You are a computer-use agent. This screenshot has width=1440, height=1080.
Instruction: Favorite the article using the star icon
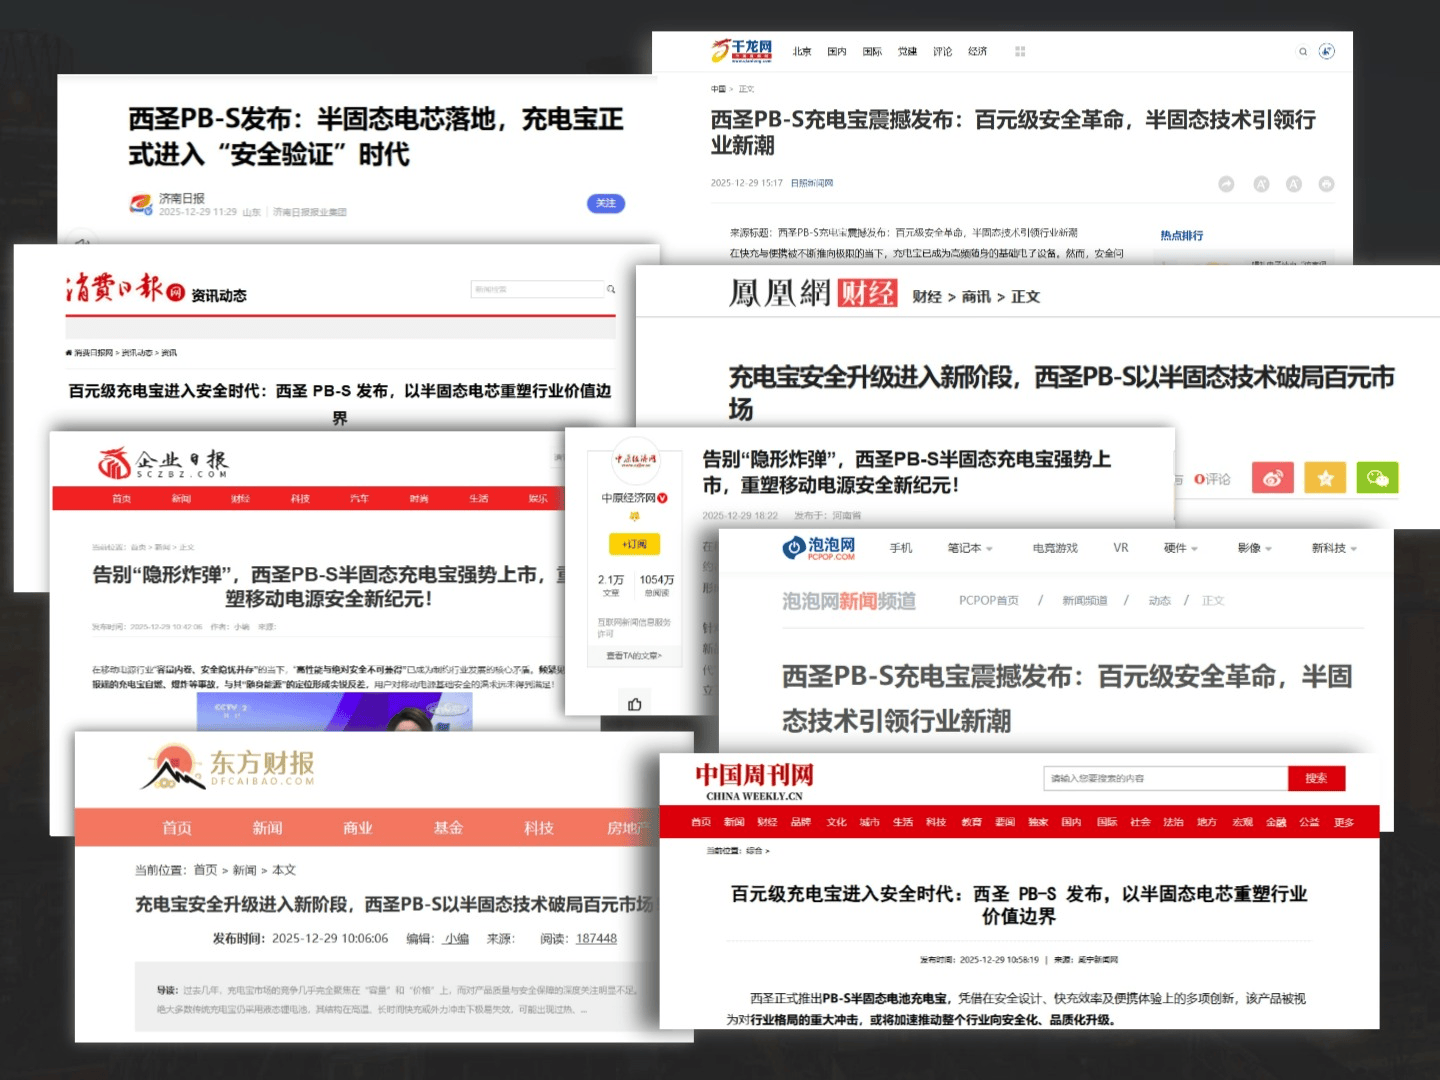pyautogui.click(x=1325, y=478)
